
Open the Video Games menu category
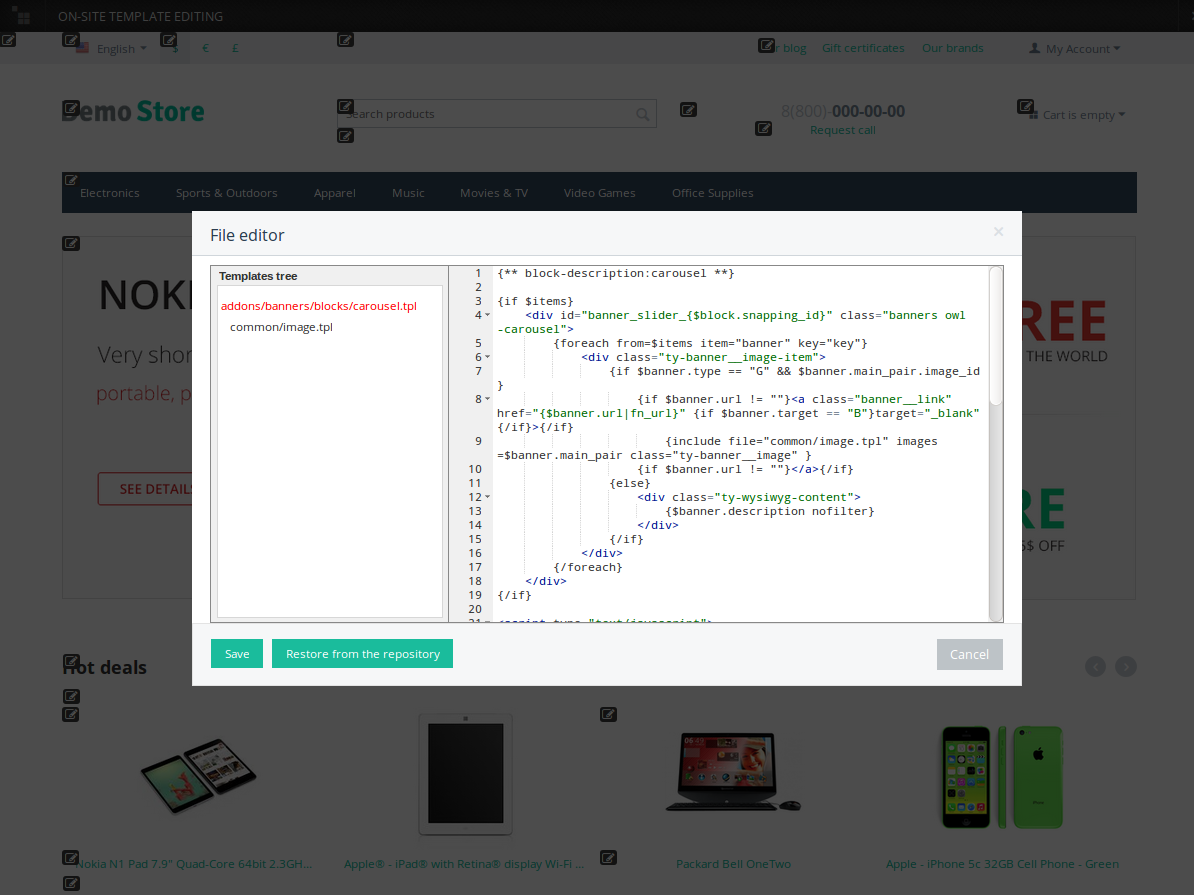(x=599, y=193)
